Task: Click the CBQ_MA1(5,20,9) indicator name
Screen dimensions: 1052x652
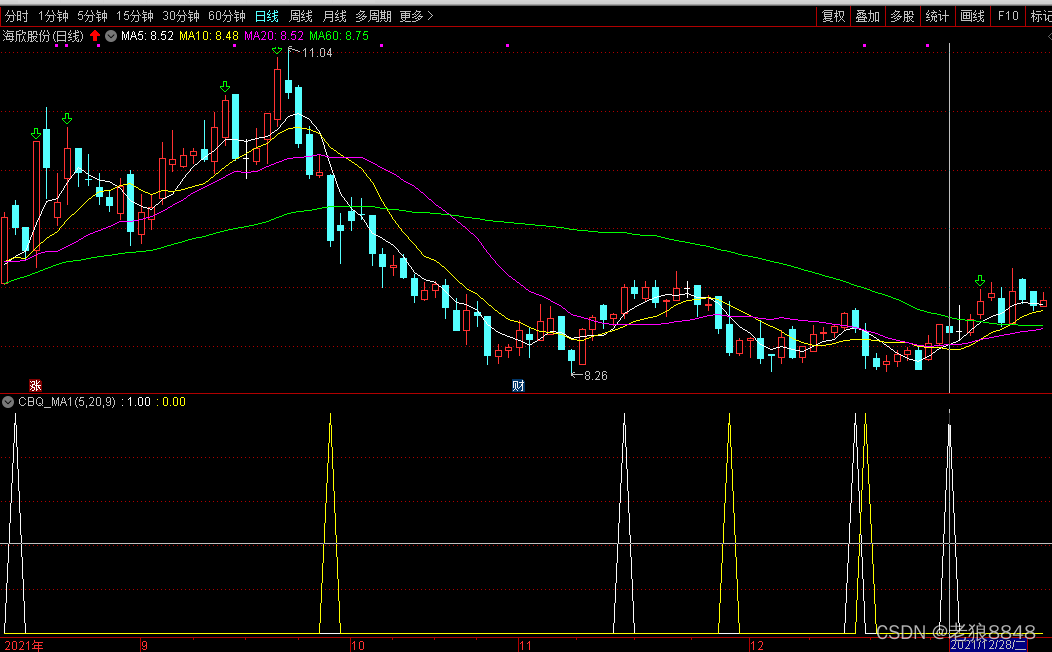Action: 66,402
